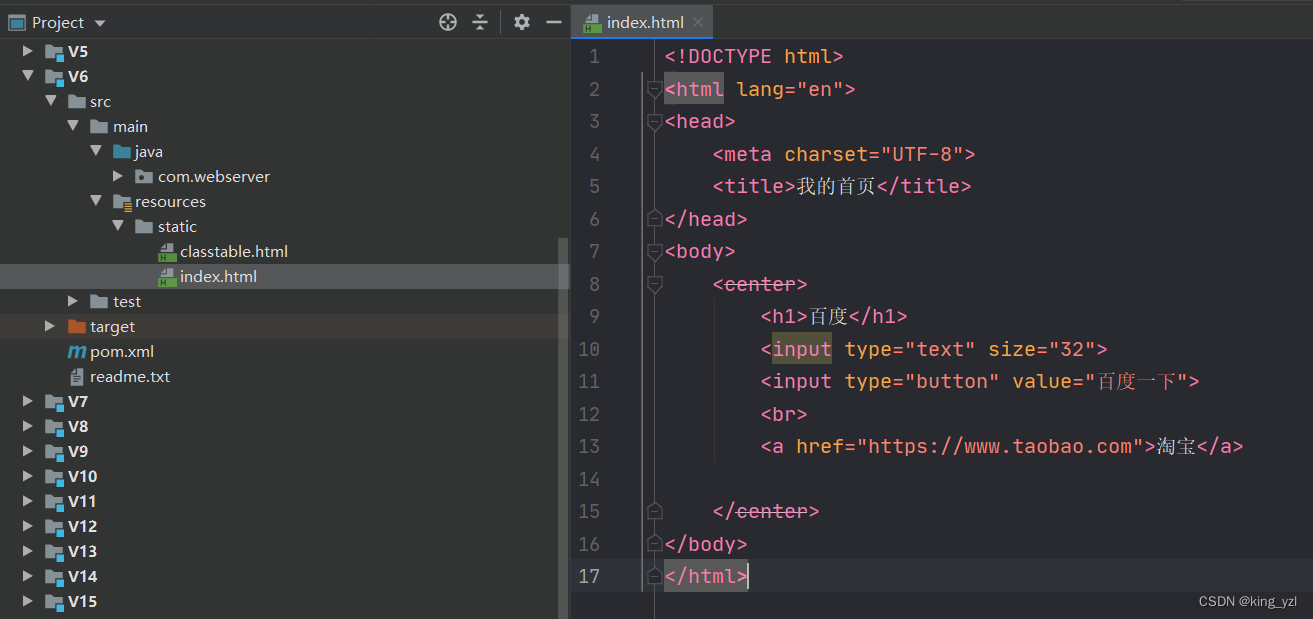
Task: Select classtable.html in the tree
Action: pyautogui.click(x=234, y=251)
